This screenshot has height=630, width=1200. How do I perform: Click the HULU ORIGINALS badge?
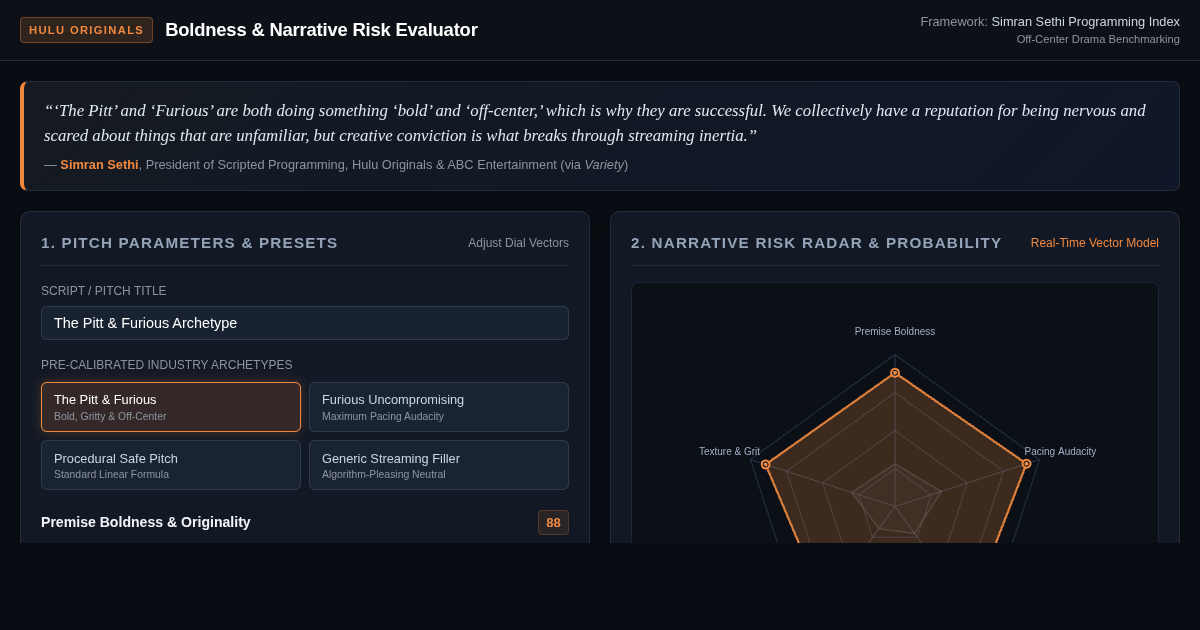(x=86, y=30)
